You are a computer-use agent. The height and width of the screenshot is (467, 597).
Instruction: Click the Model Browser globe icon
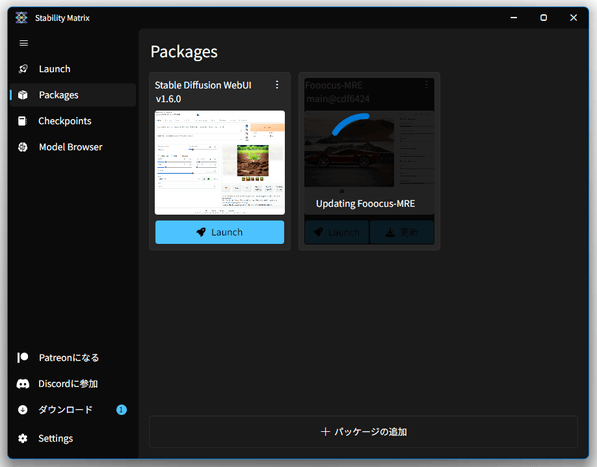(x=23, y=147)
